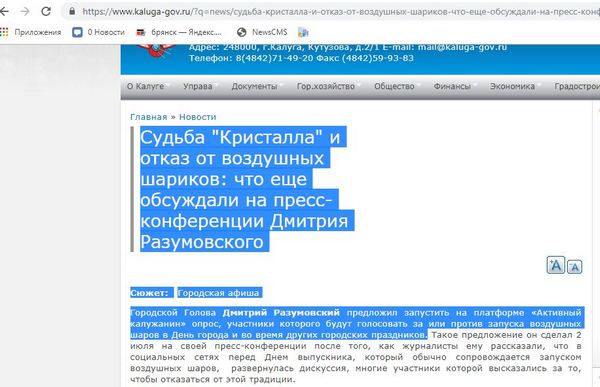Open the NewsCMS bookmark
This screenshot has height=387, width=600.
[x=262, y=32]
